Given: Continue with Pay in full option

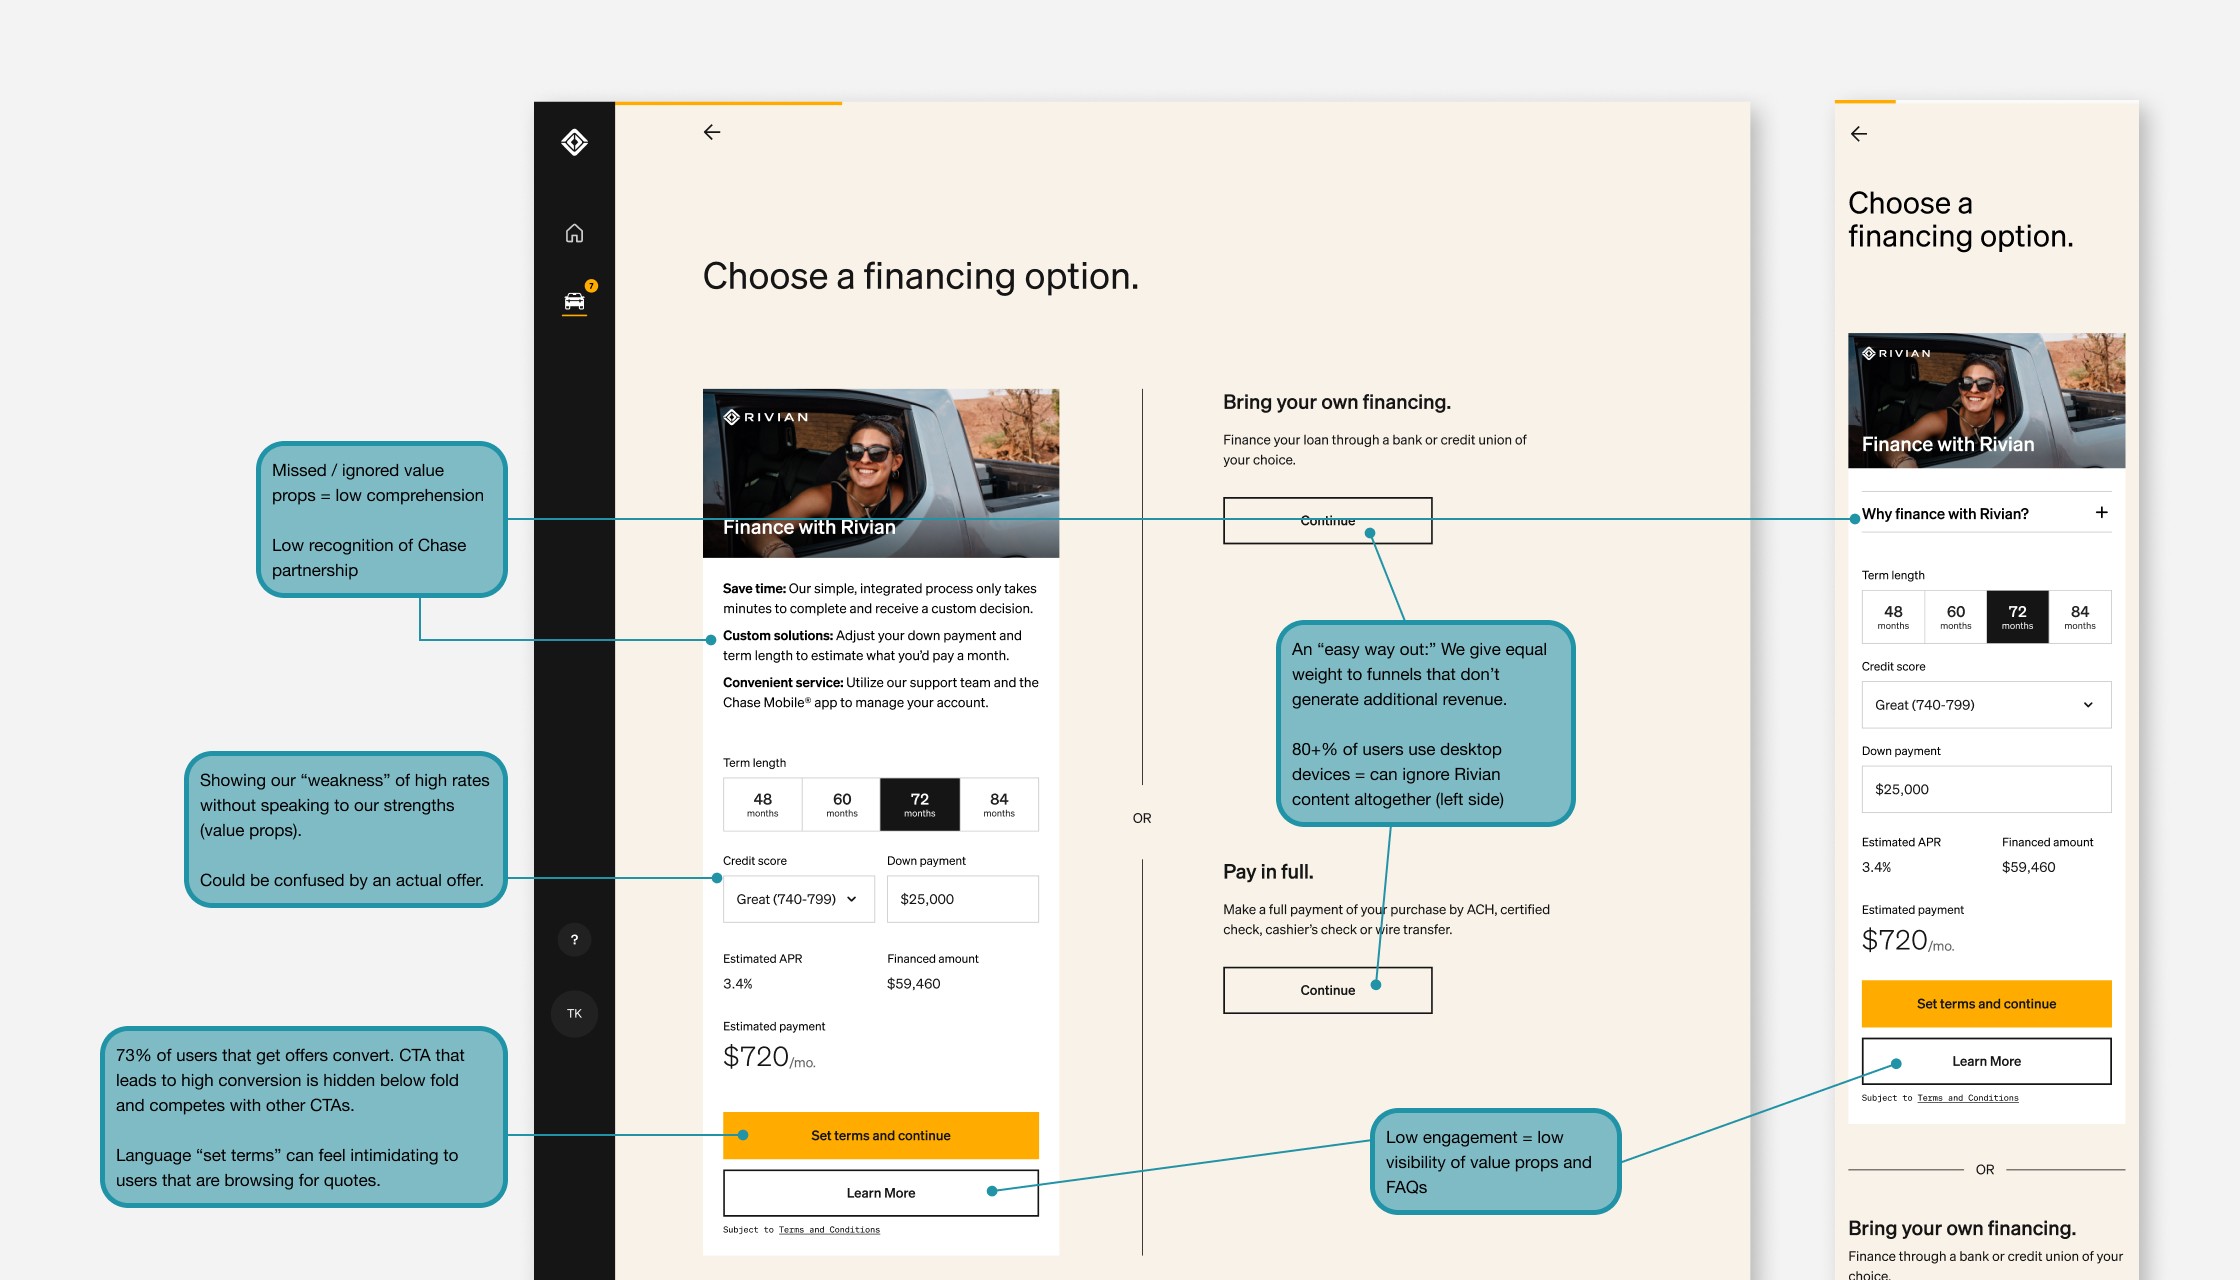Looking at the screenshot, I should coord(1327,990).
